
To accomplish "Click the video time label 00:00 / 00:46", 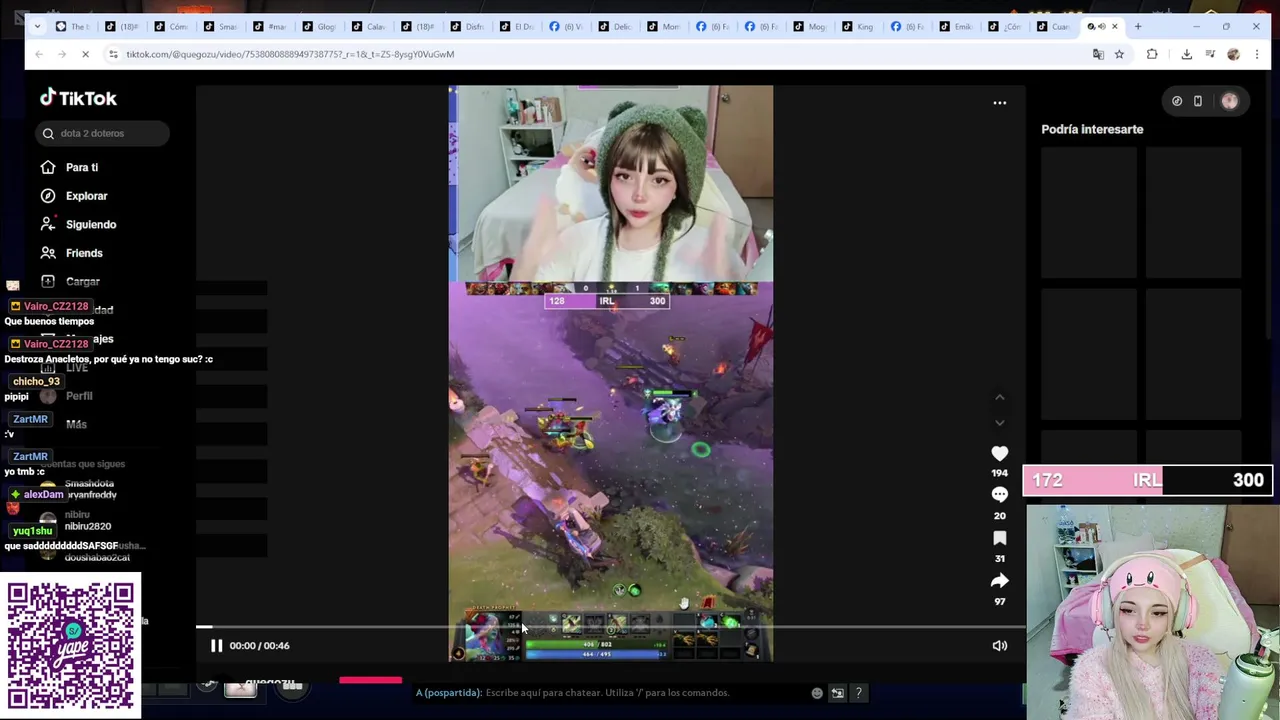I will [260, 646].
